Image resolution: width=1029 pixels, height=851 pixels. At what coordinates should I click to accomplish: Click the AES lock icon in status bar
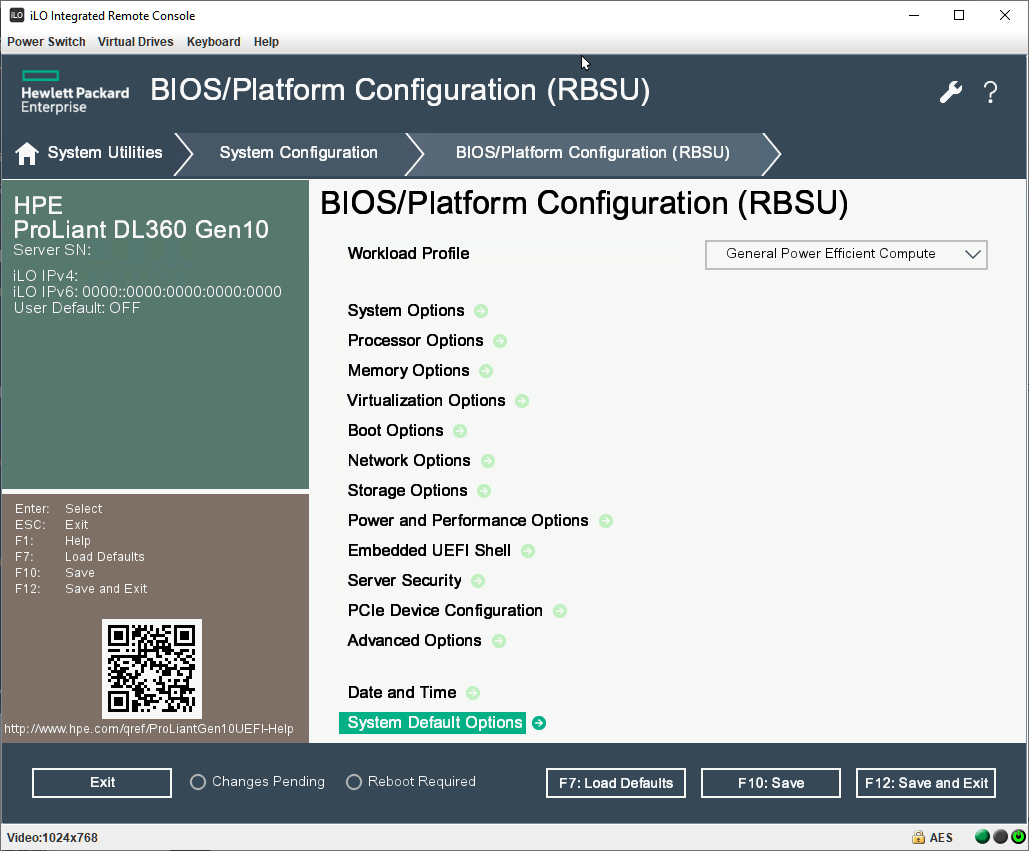pyautogui.click(x=918, y=837)
